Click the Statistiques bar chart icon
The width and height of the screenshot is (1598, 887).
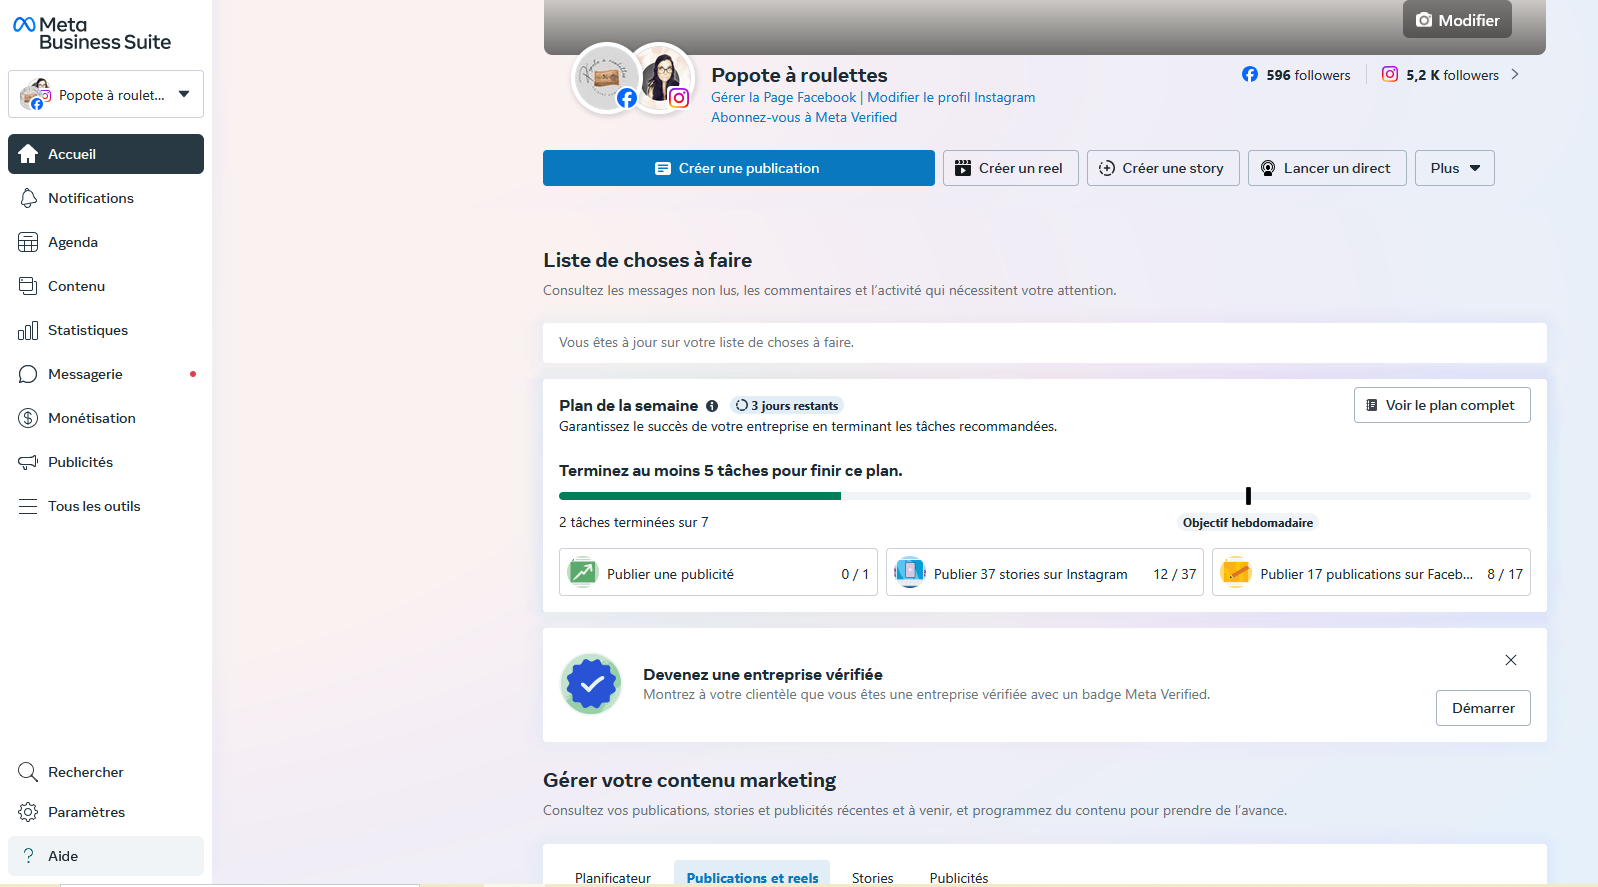click(28, 330)
